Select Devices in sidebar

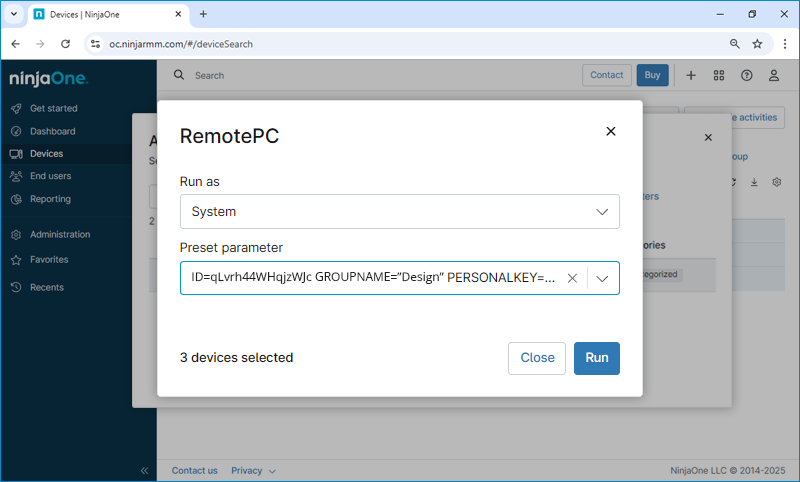tap(46, 154)
